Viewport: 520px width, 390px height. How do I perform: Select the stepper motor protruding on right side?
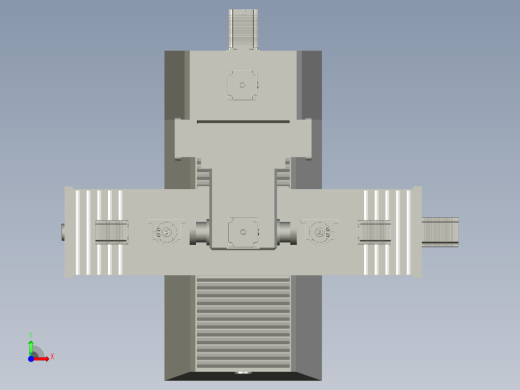[440, 232]
